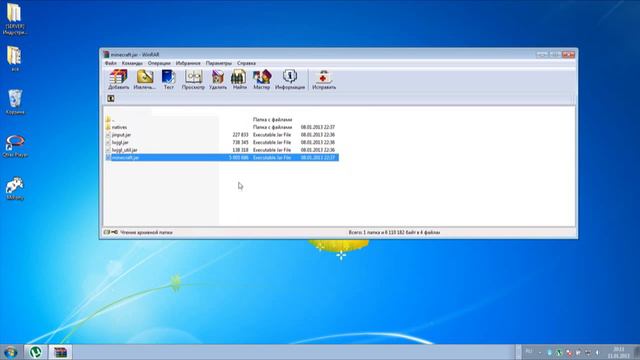Open the taskbar clock and date

tap(618, 352)
